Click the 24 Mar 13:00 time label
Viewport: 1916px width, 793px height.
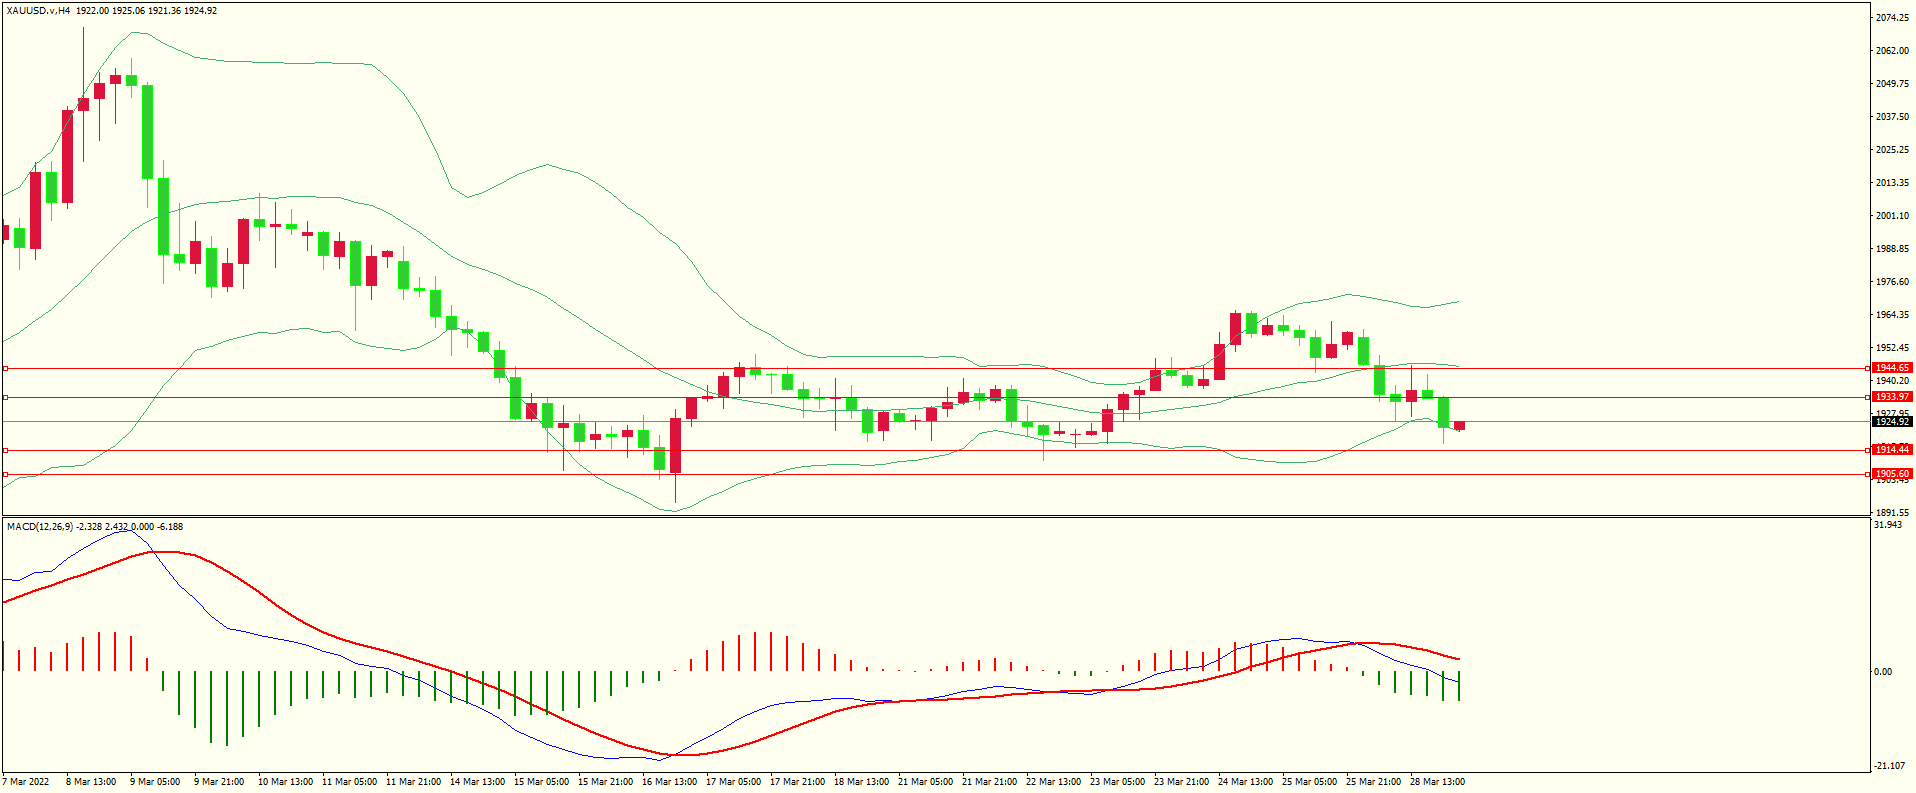(x=1245, y=782)
